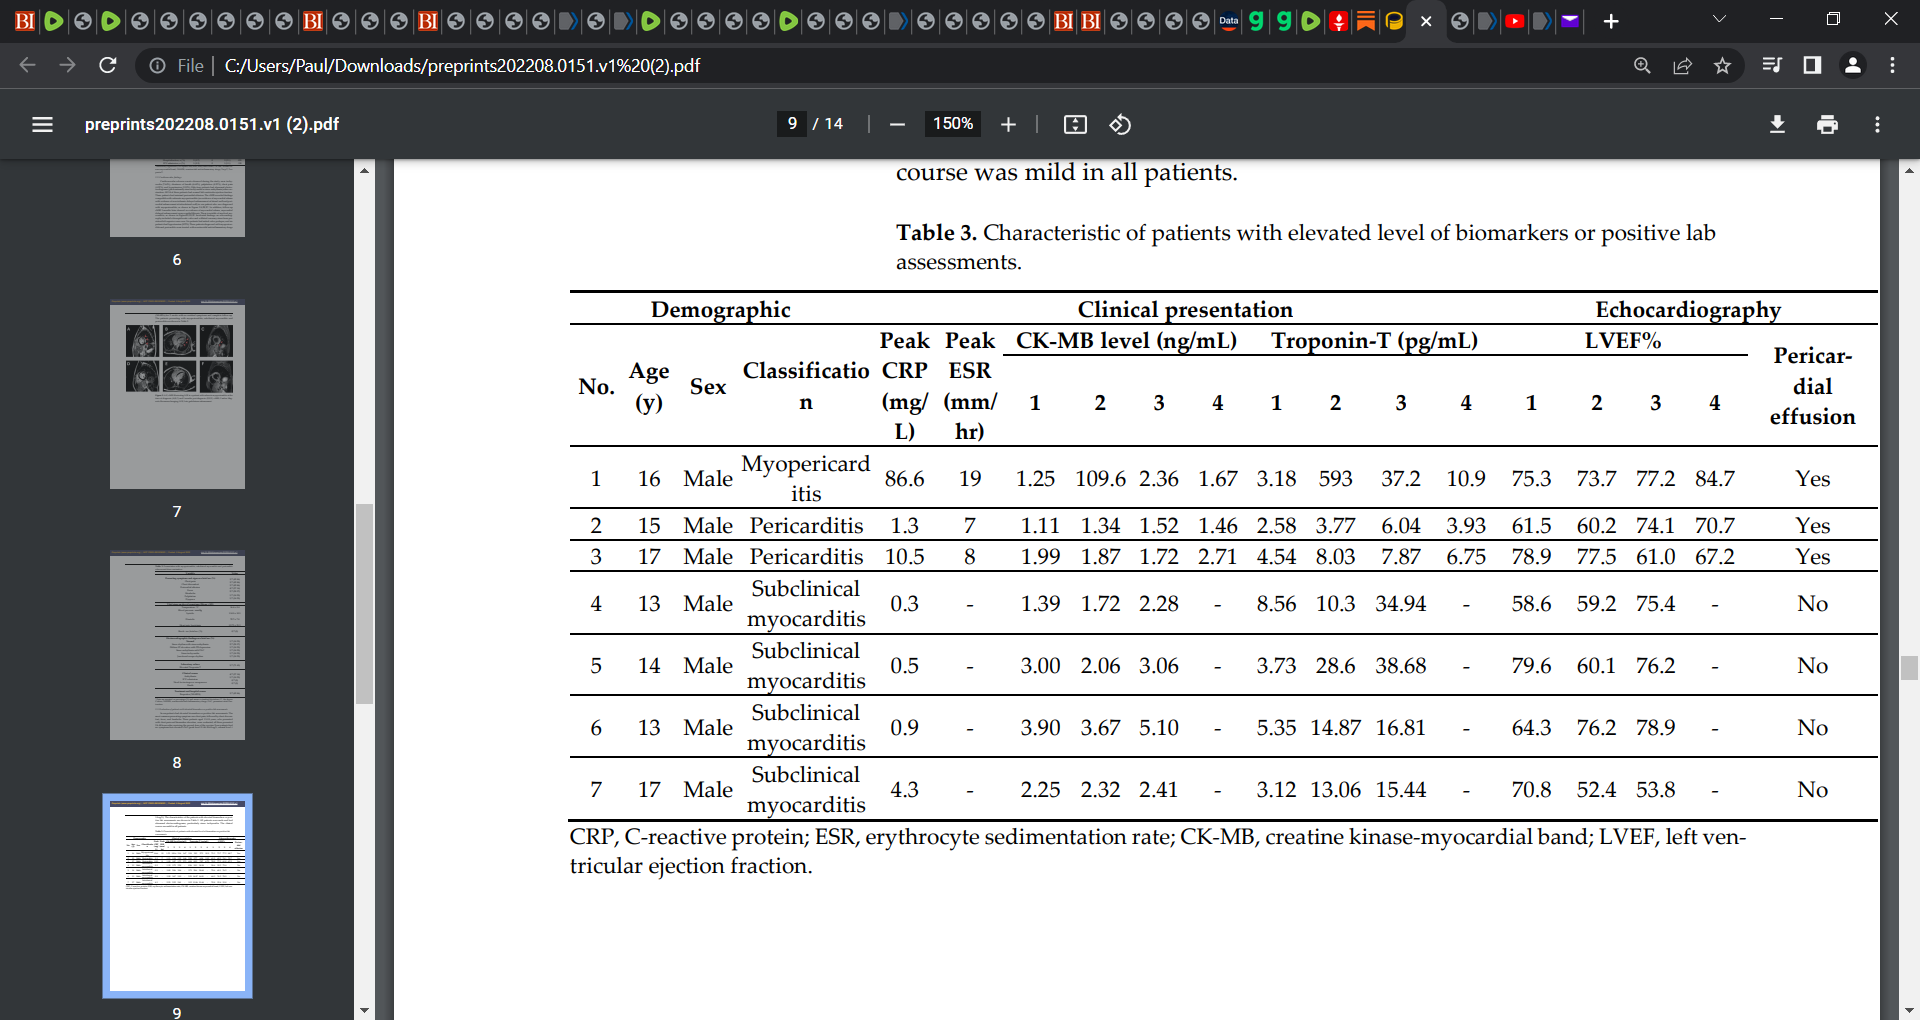Switch to the YouTube tab

point(1515,21)
